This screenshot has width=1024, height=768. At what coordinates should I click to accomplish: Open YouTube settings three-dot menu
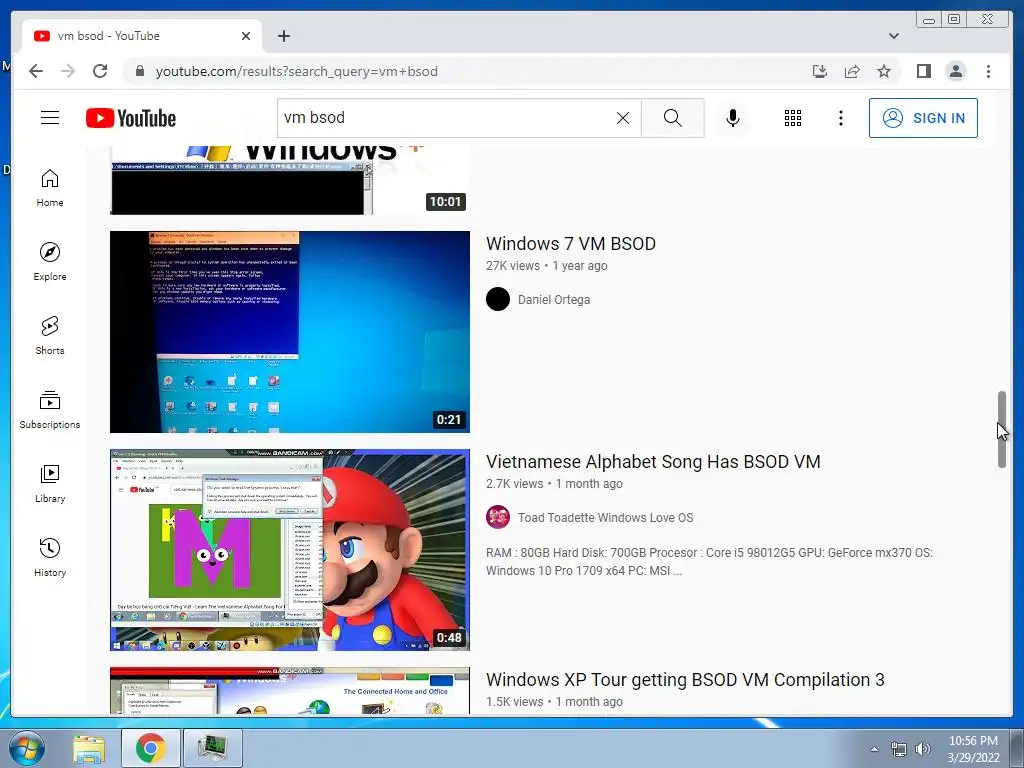pos(840,118)
